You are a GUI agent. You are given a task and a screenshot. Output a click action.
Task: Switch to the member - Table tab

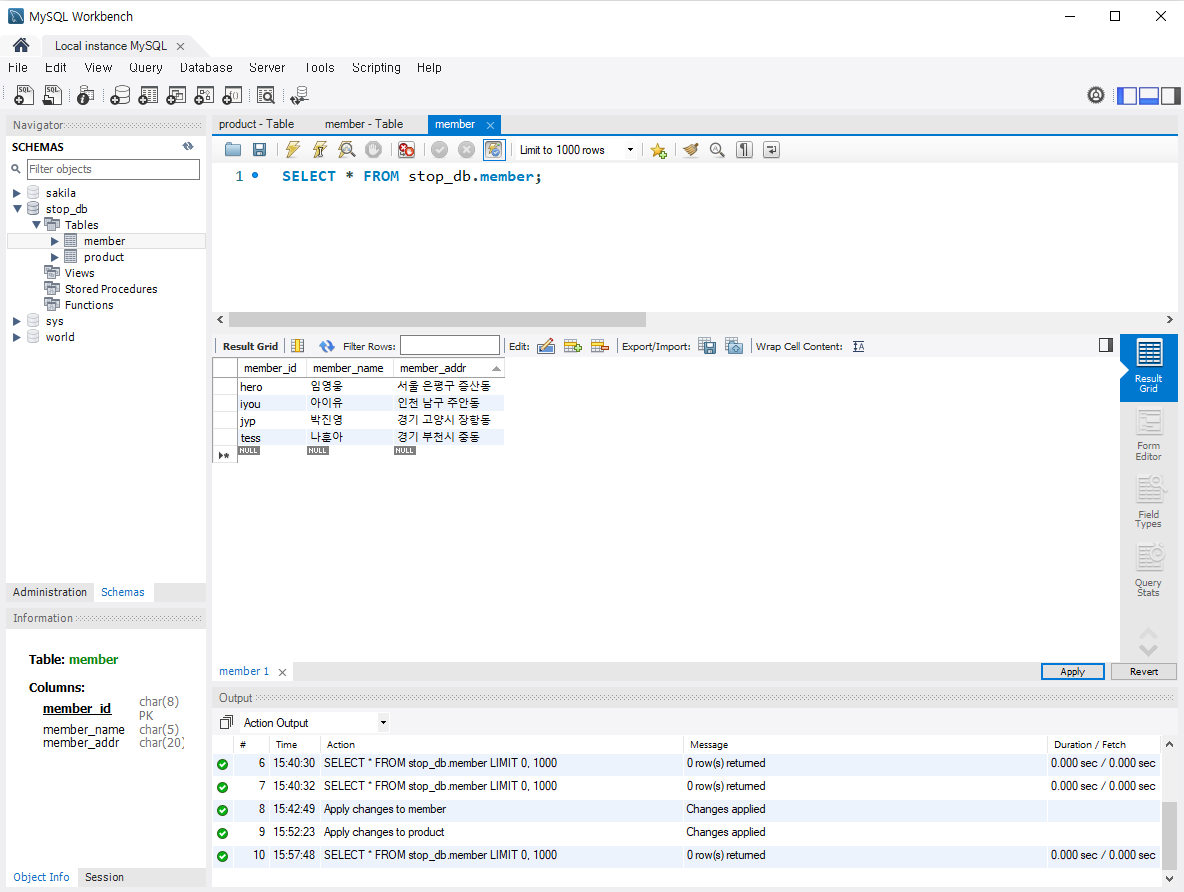click(x=364, y=124)
